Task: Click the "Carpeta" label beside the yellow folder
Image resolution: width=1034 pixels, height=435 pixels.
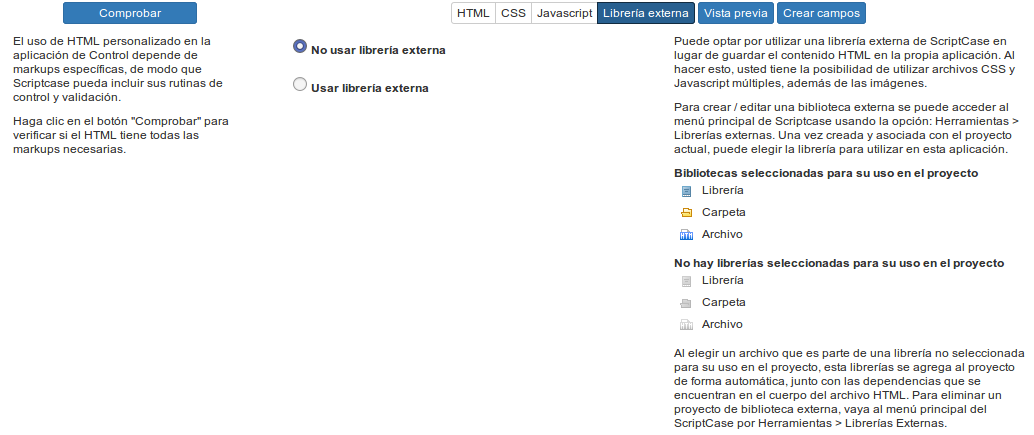Action: [x=723, y=212]
